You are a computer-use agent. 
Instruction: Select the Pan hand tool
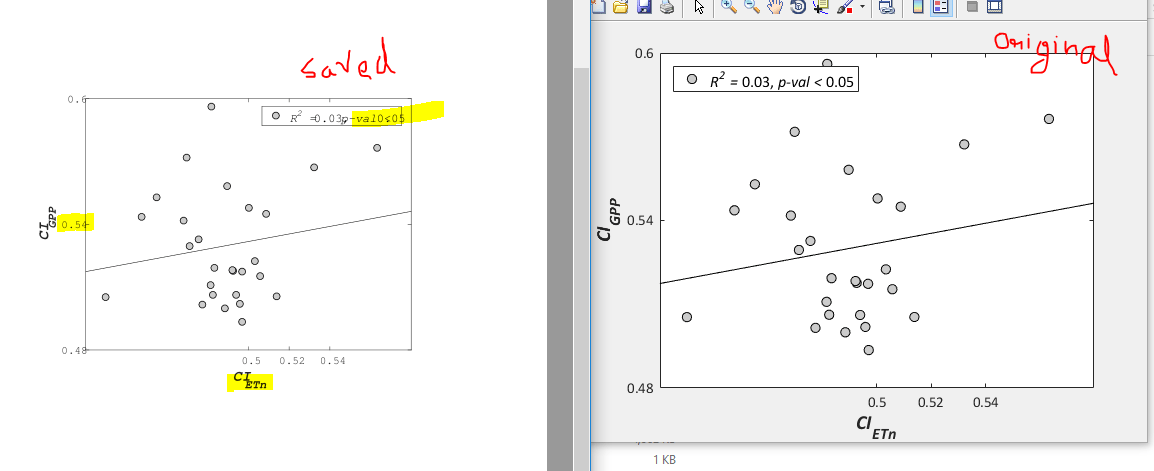tap(774, 7)
